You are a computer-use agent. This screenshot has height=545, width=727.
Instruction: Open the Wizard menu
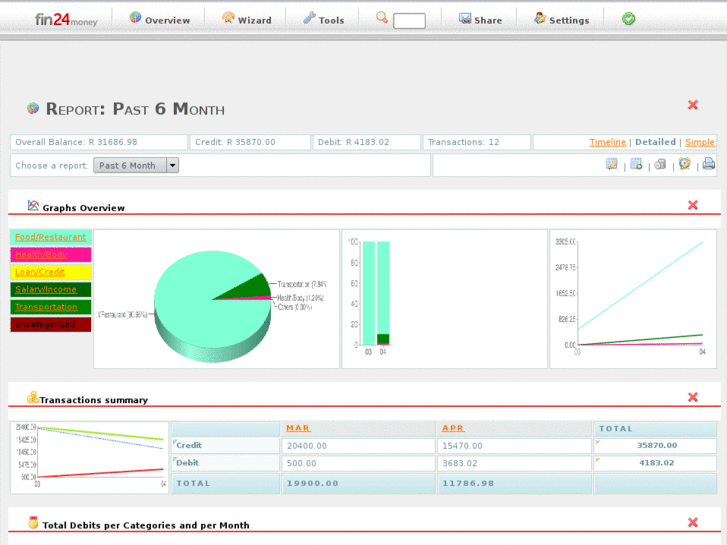[247, 19]
